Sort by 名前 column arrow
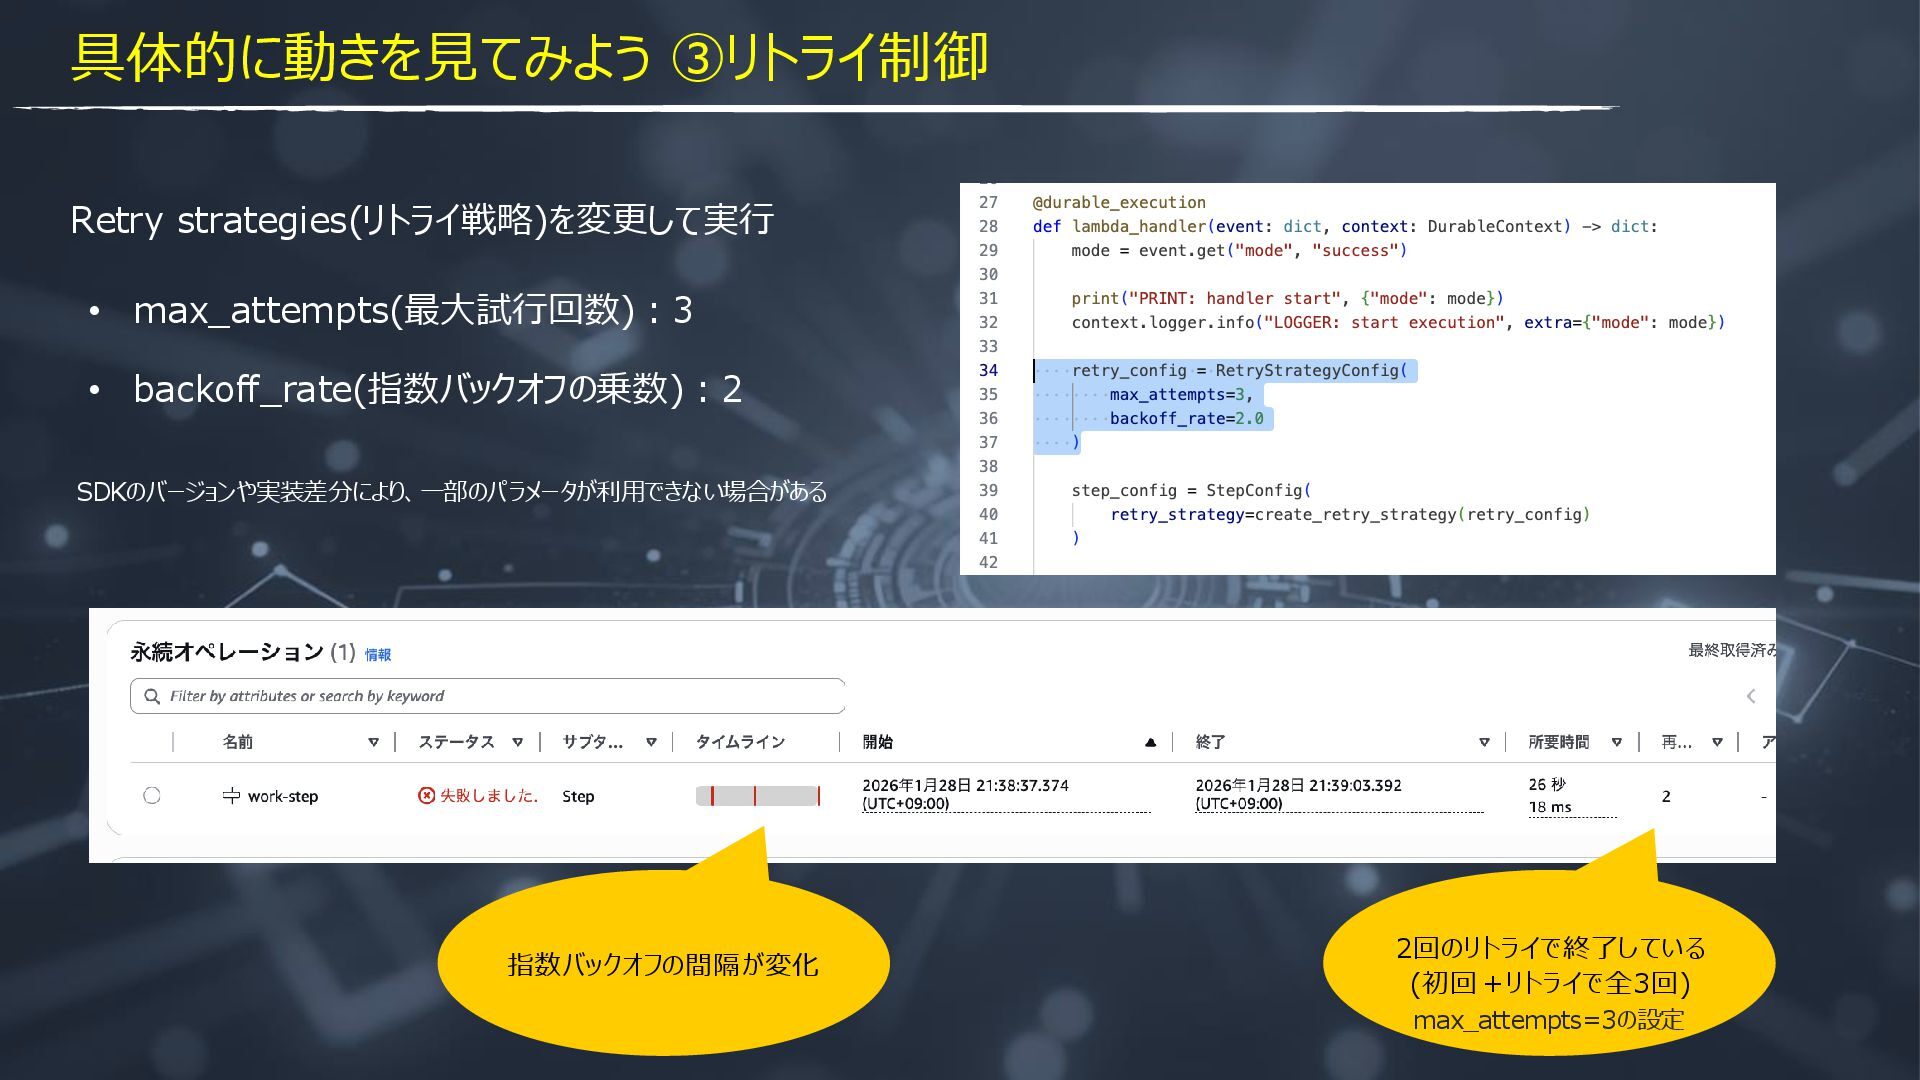The width and height of the screenshot is (1920, 1080). click(373, 742)
